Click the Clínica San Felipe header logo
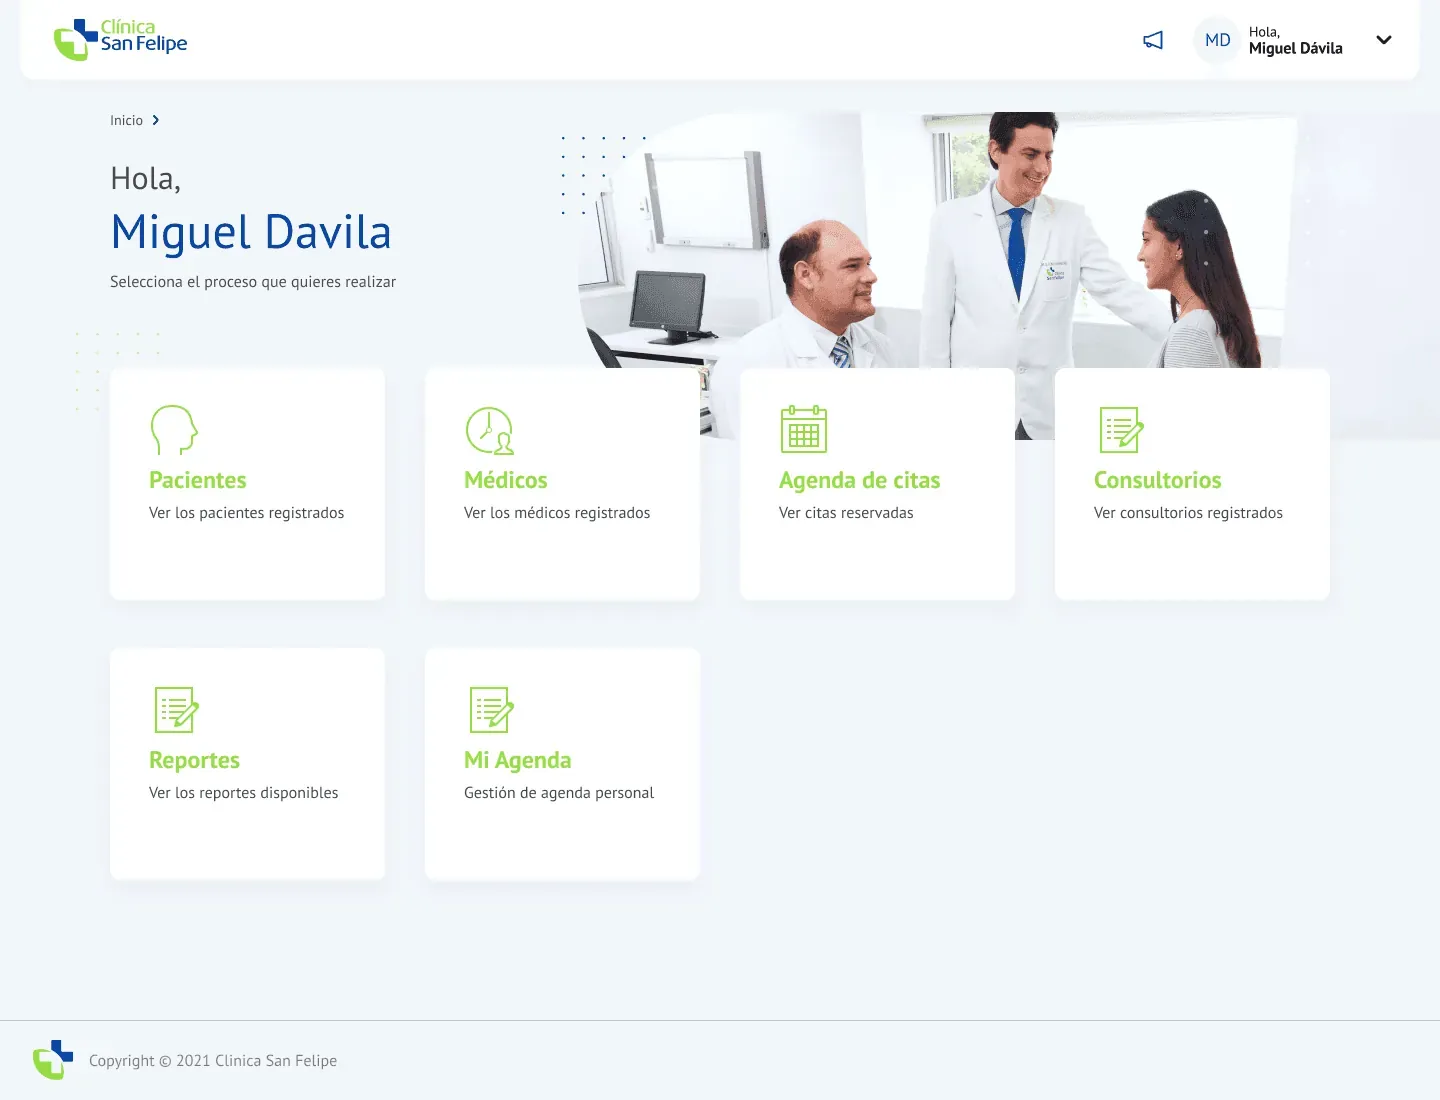 120,38
